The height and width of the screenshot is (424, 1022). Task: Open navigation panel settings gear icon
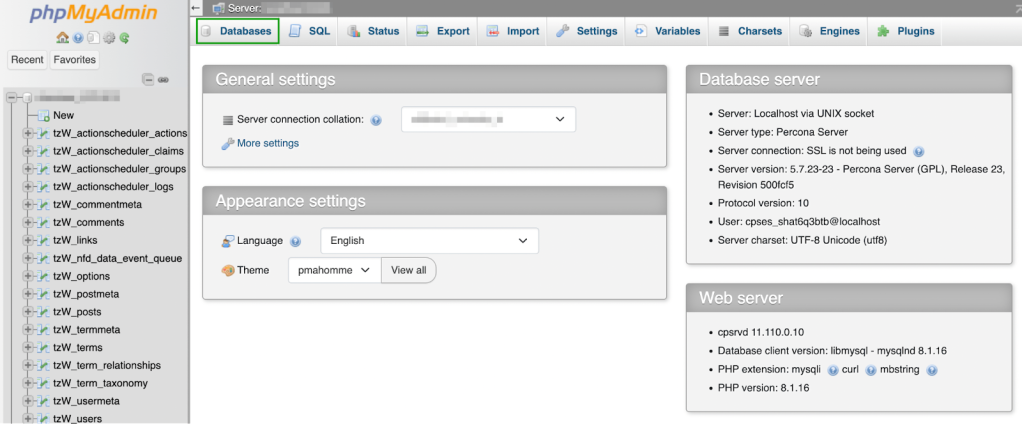tap(109, 38)
